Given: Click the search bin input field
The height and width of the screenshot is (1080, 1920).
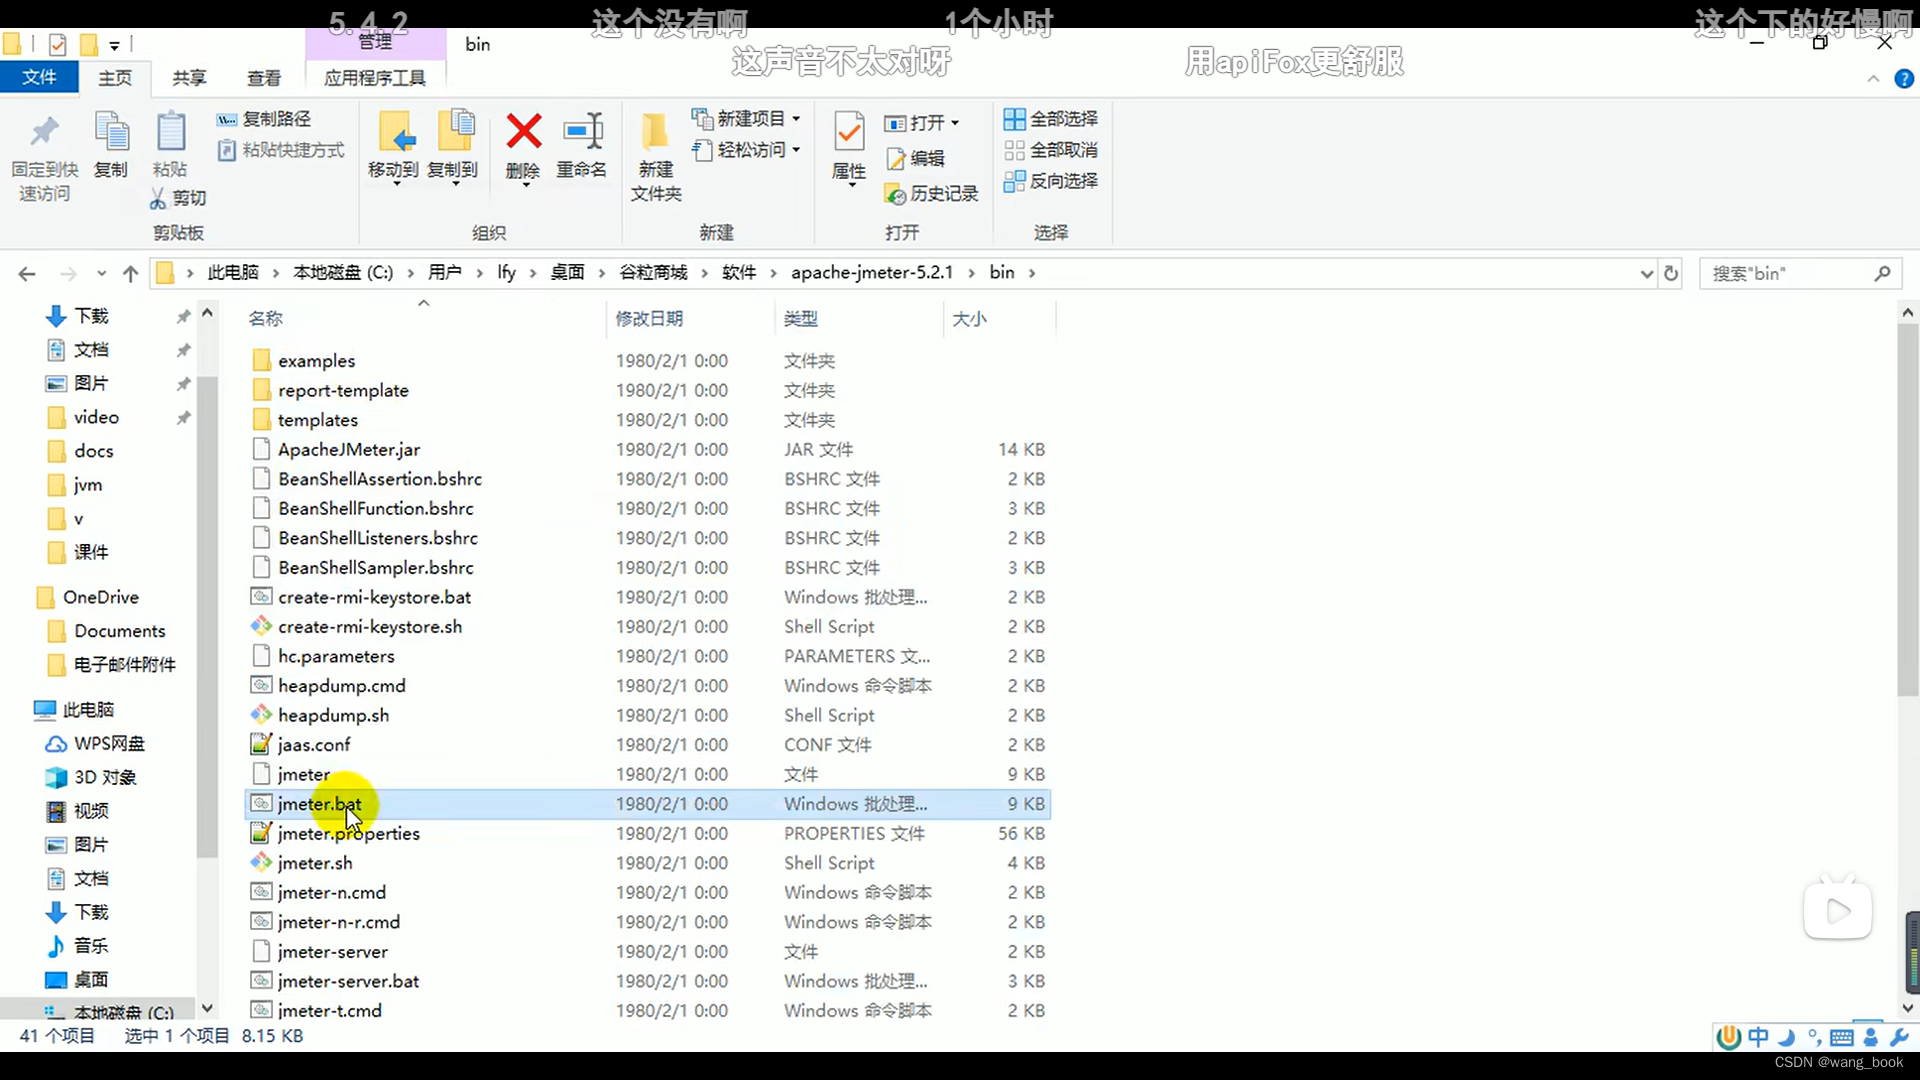Looking at the screenshot, I should [x=1785, y=273].
